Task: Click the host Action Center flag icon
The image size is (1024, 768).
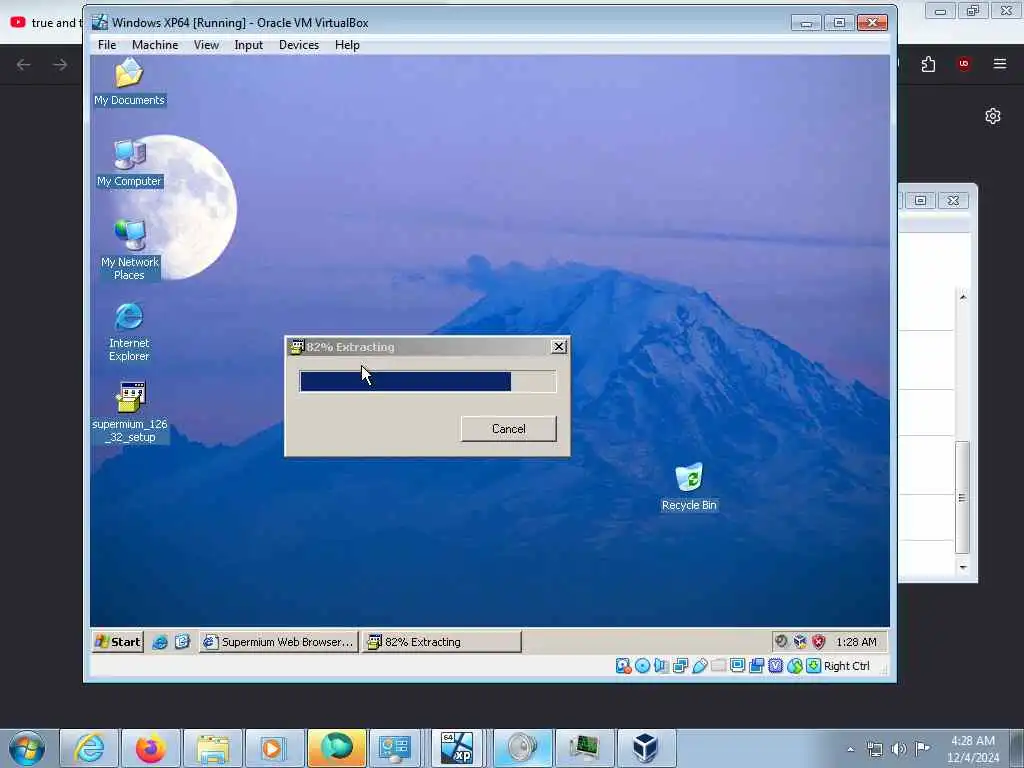Action: click(922, 748)
